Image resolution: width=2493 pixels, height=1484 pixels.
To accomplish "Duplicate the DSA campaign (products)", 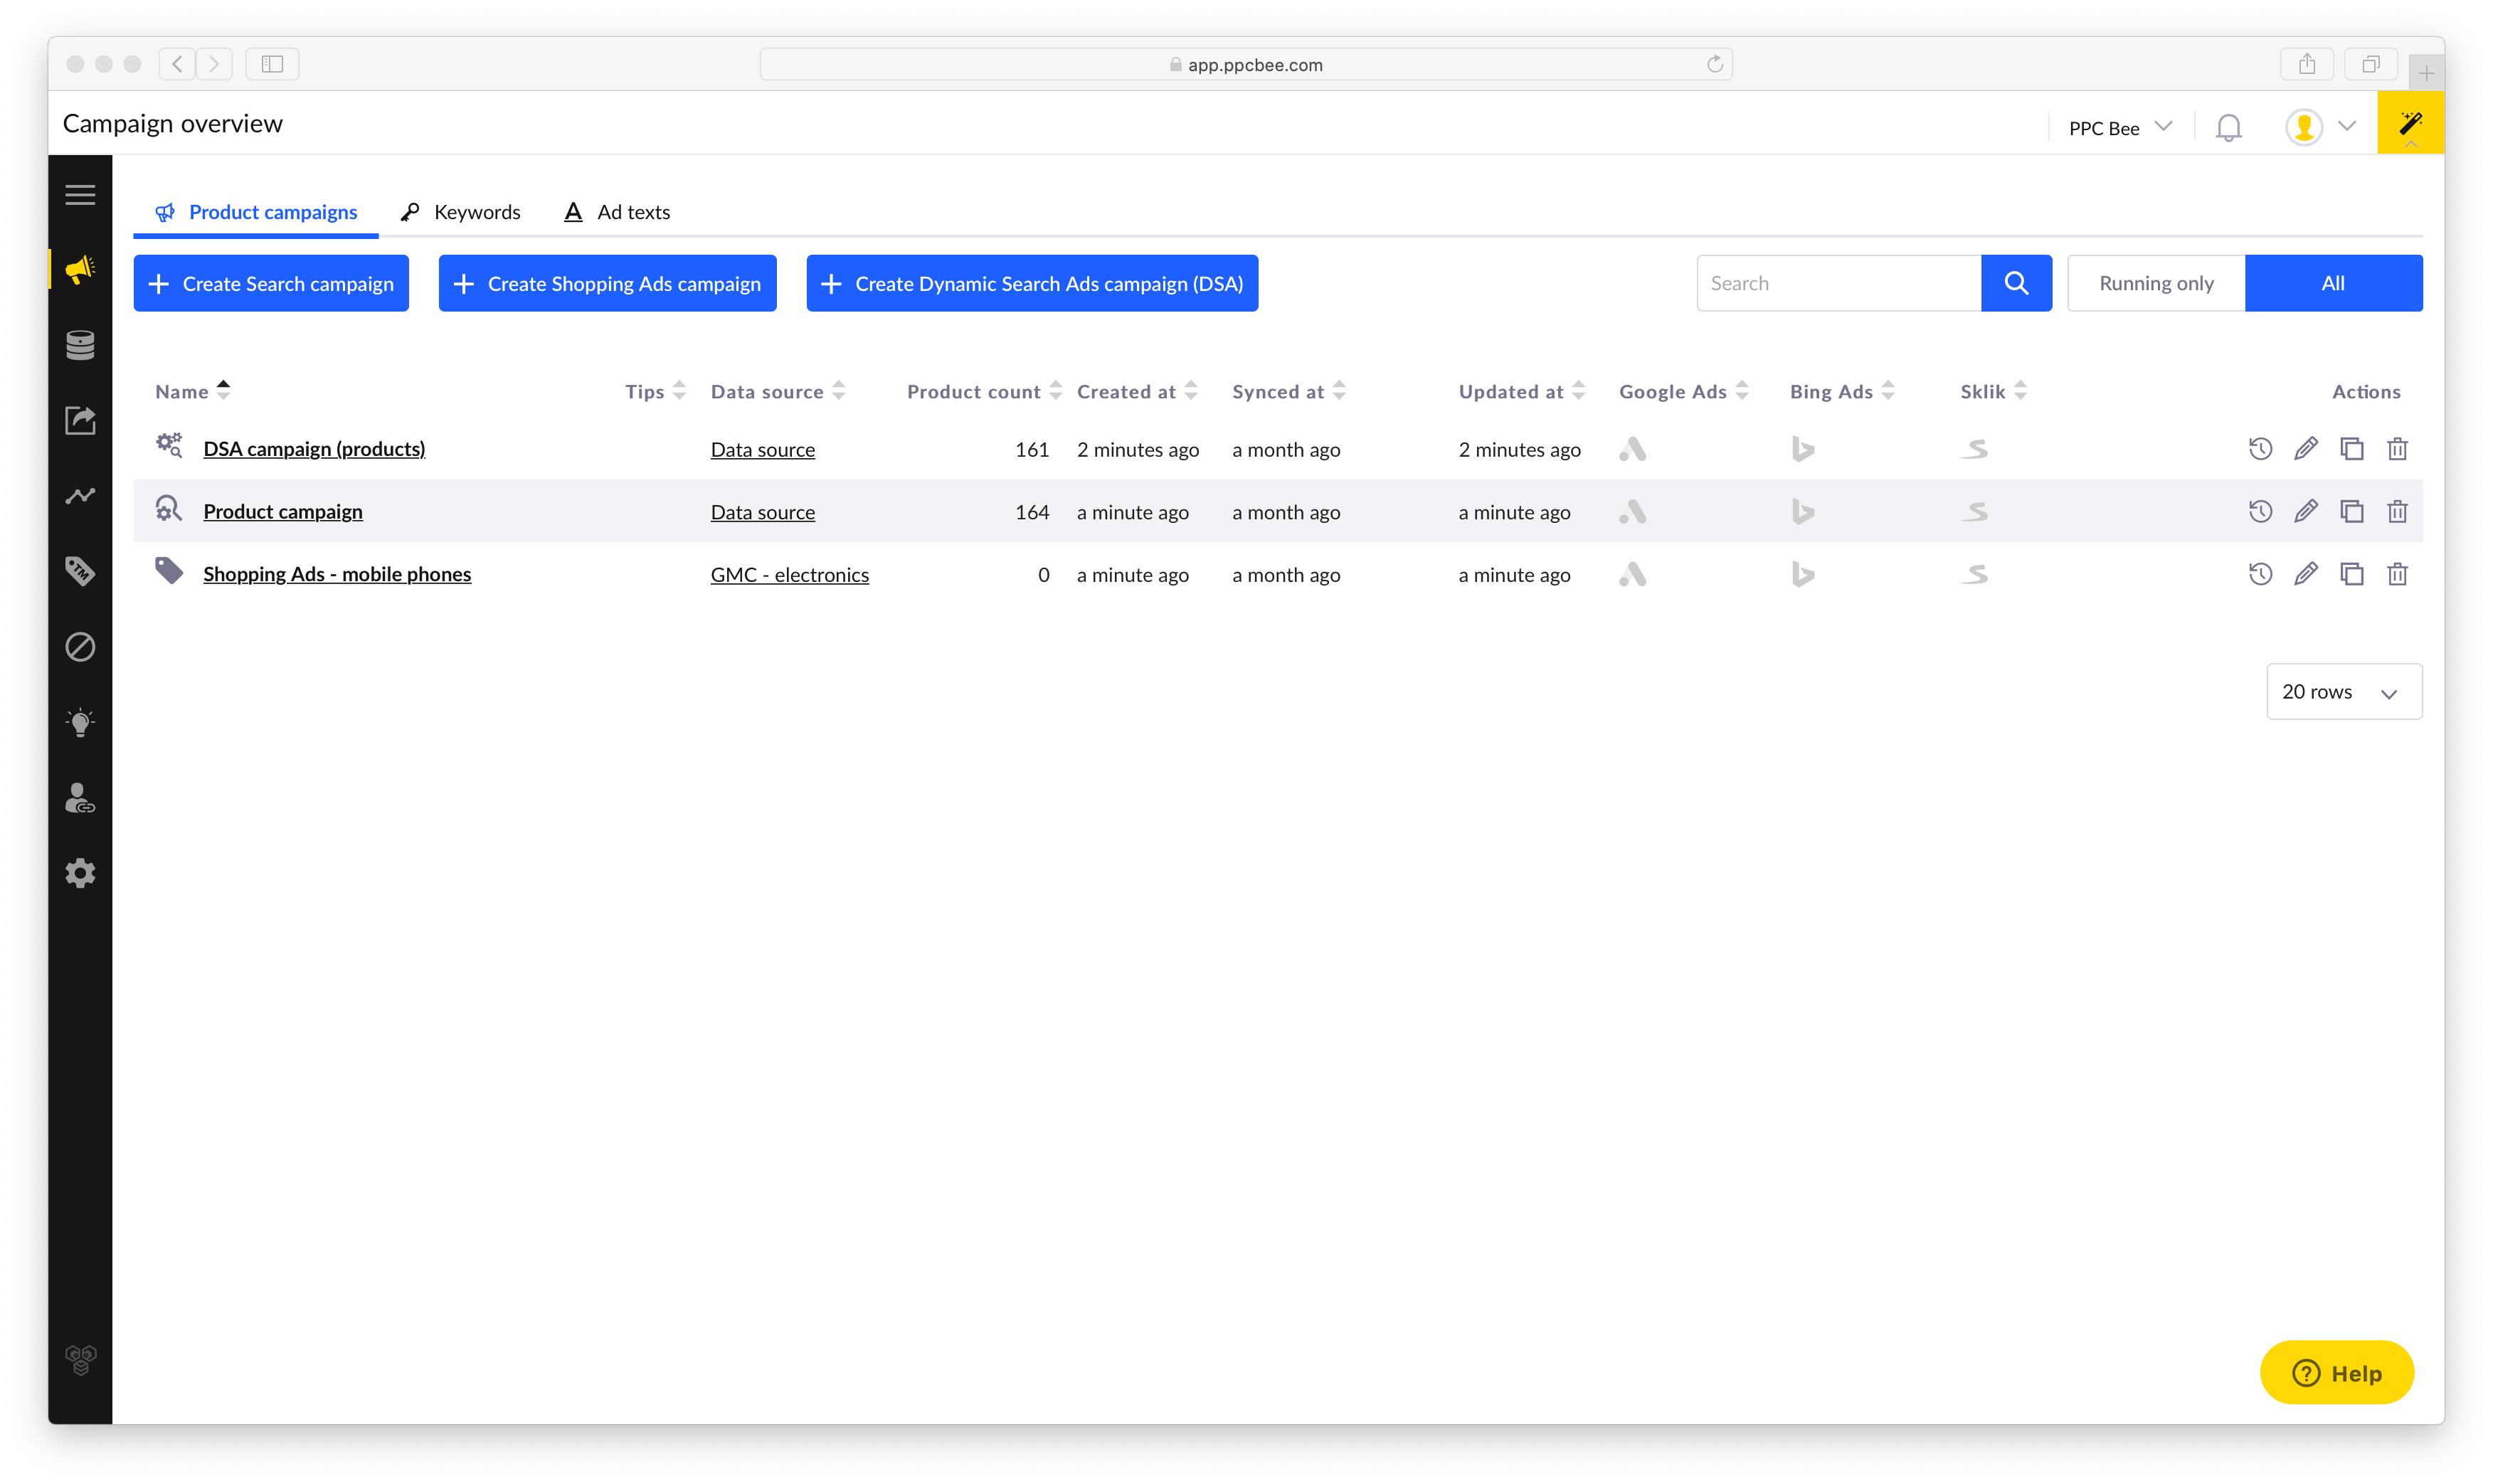I will (x=2351, y=449).
